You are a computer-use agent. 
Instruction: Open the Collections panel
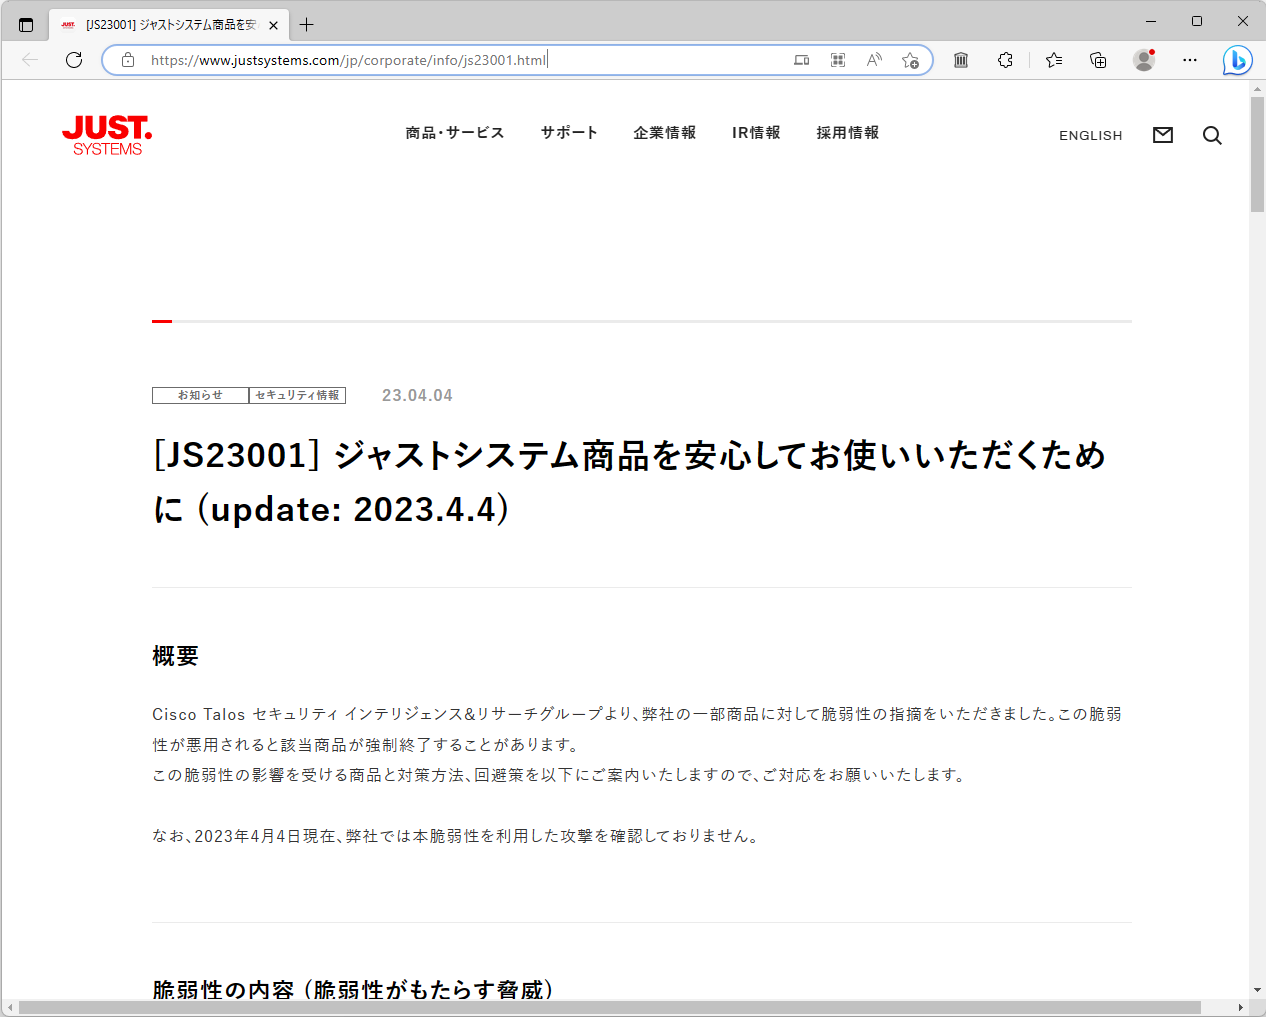pyautogui.click(x=1098, y=60)
